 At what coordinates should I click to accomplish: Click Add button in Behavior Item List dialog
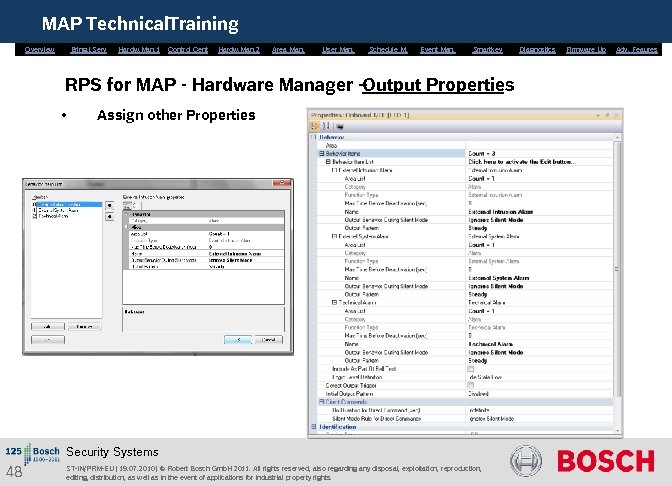coord(48,327)
